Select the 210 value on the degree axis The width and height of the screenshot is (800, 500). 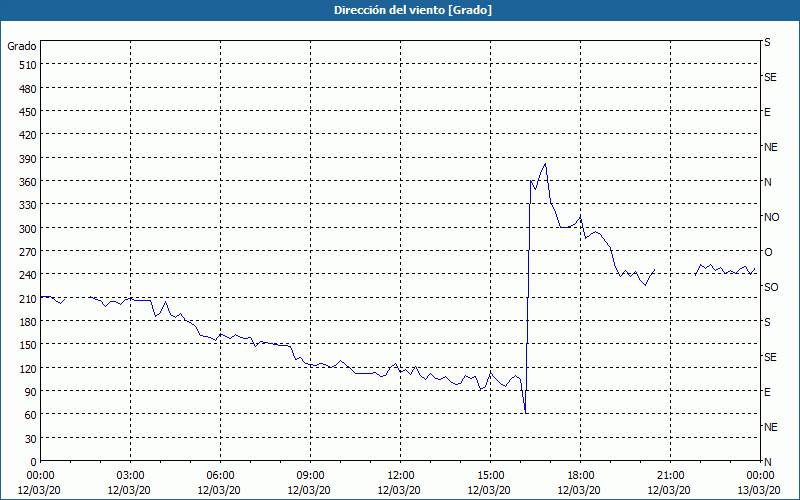click(28, 298)
